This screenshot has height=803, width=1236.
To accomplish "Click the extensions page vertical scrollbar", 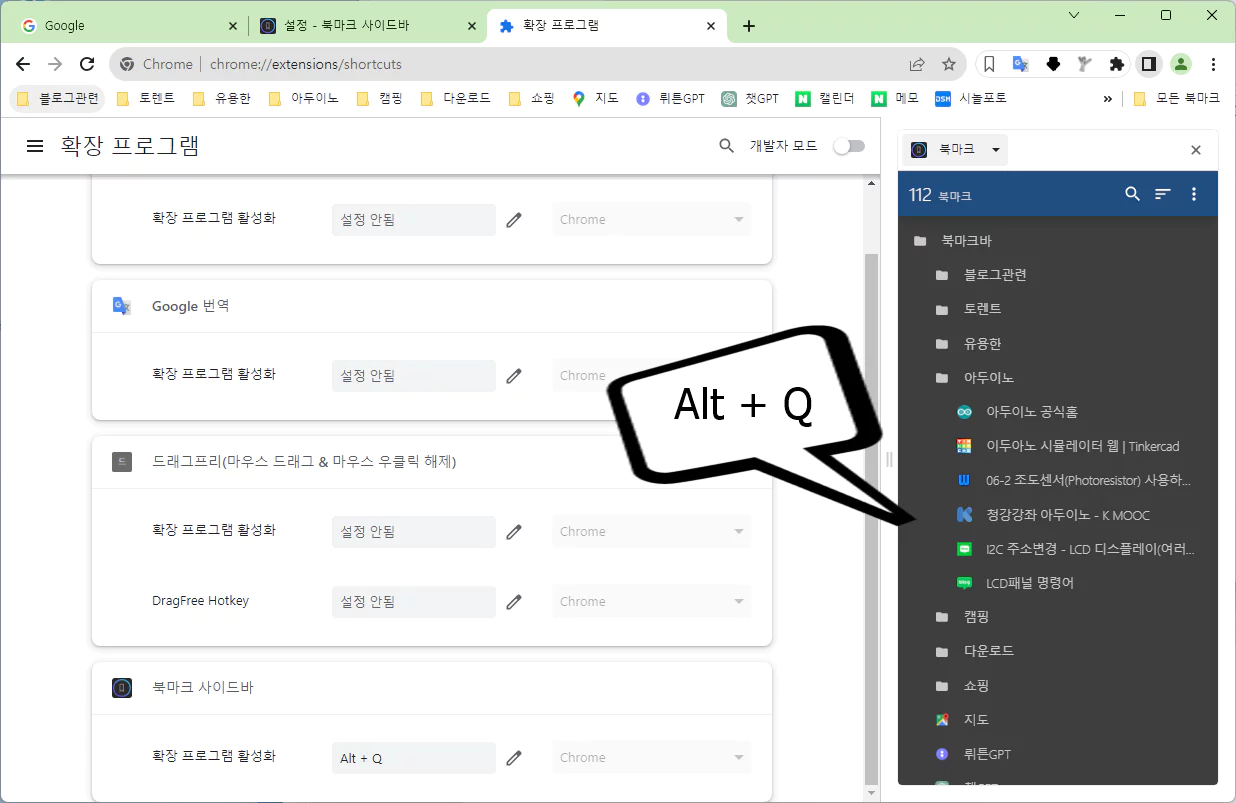I will point(871,517).
